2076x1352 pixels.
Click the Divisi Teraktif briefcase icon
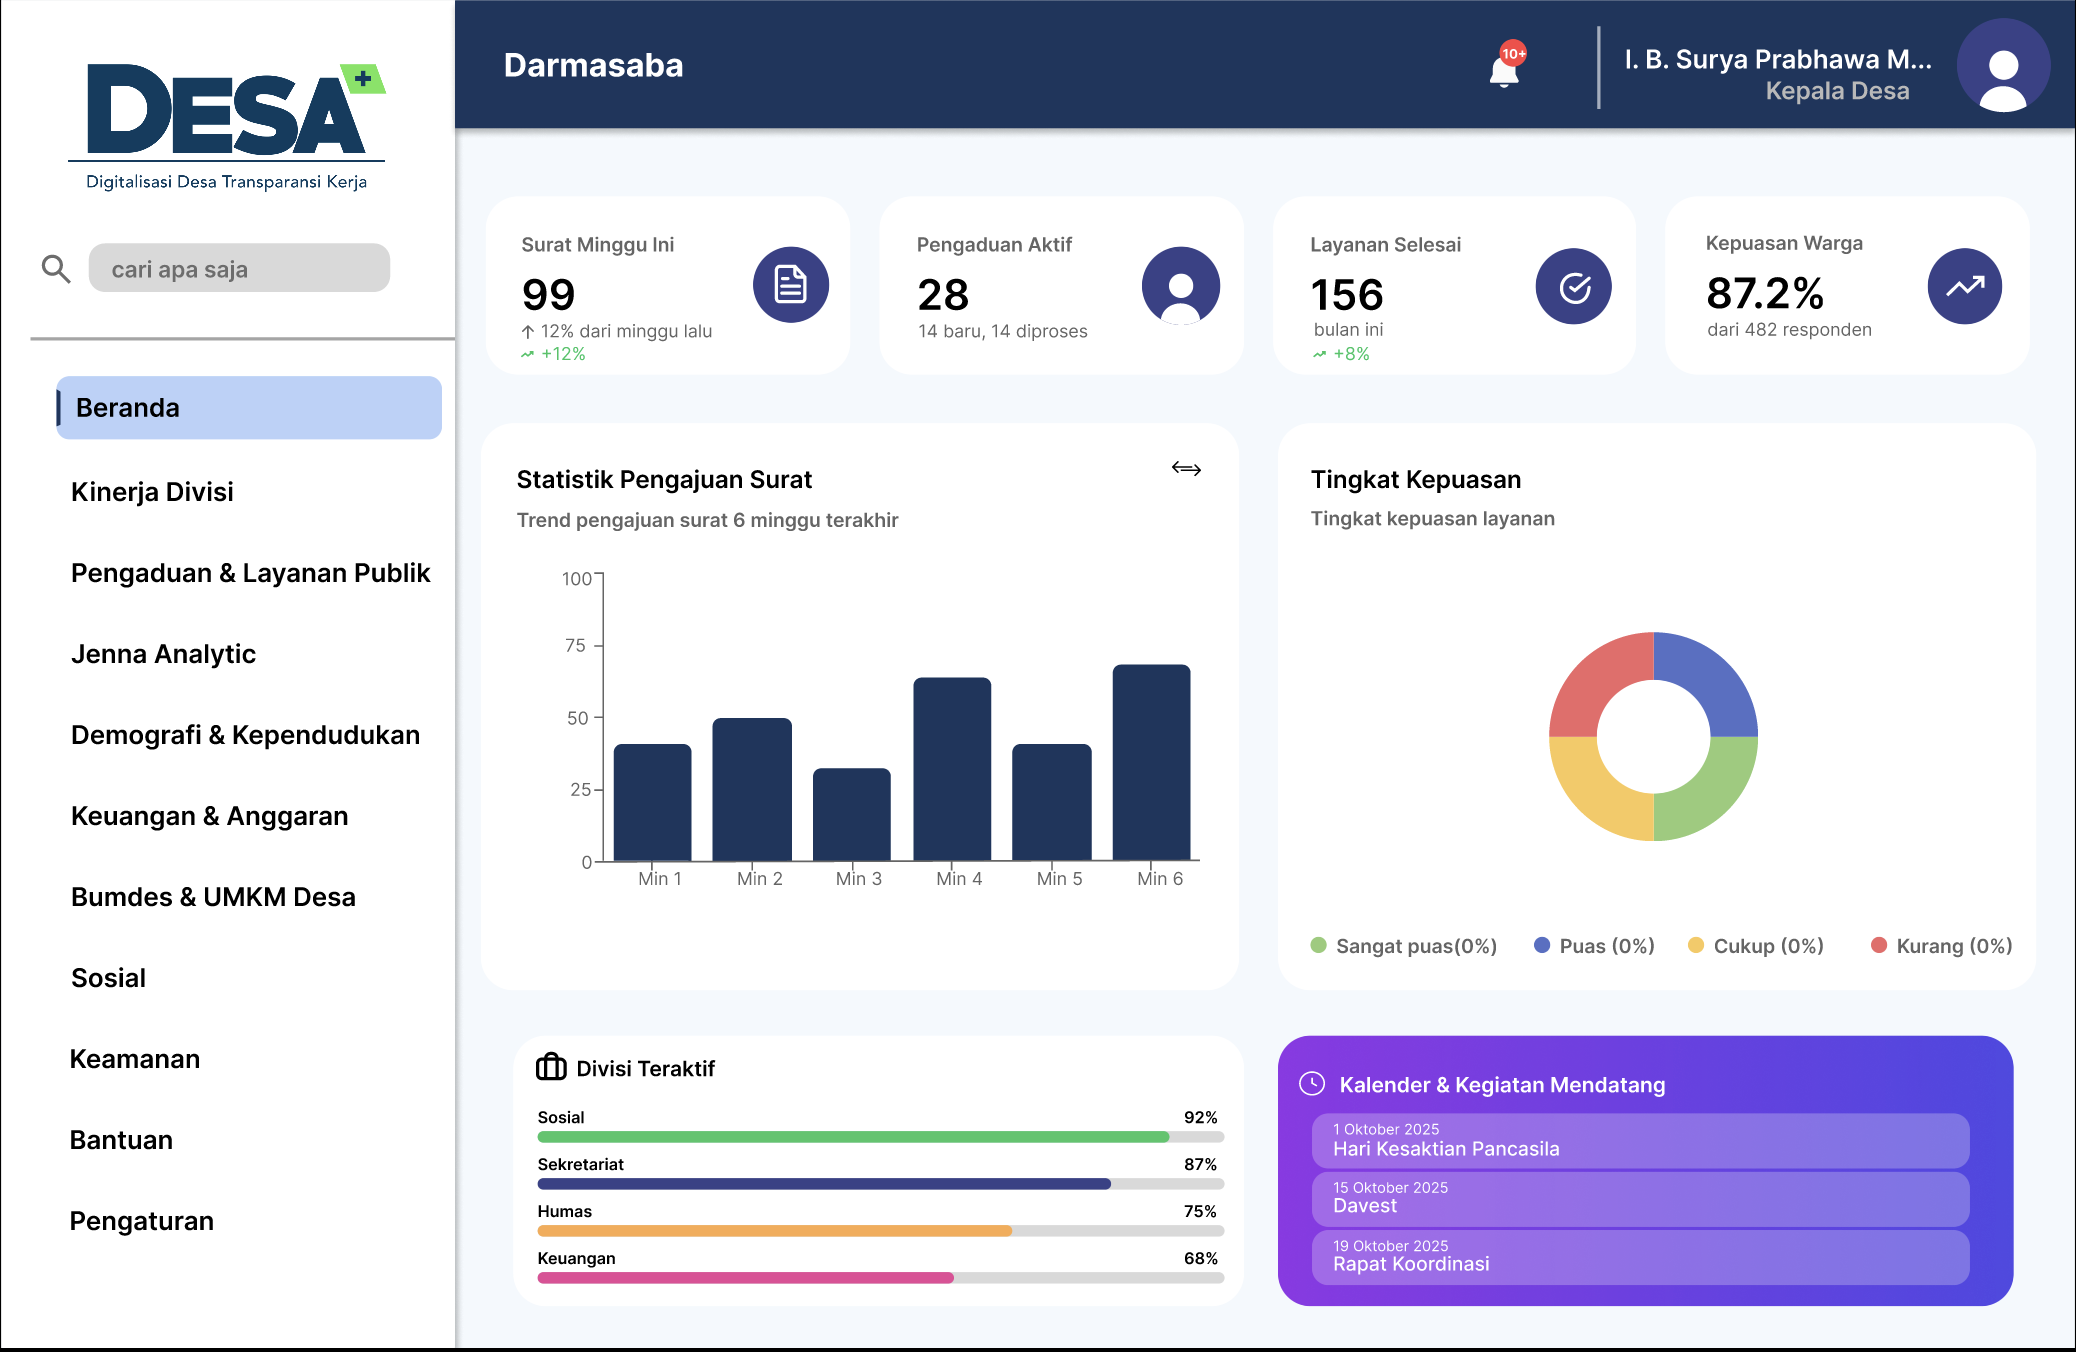click(551, 1067)
